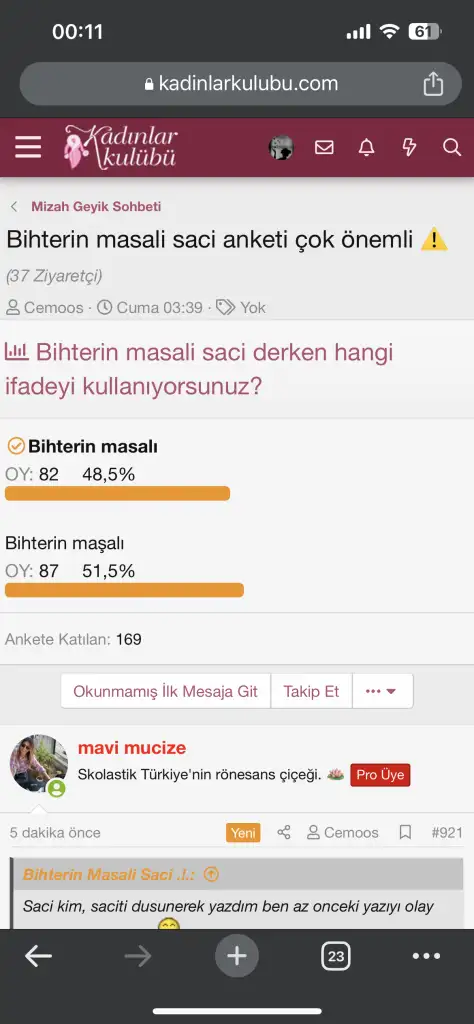Click Okunmamış İlk Mesaja Git button

pos(166,691)
